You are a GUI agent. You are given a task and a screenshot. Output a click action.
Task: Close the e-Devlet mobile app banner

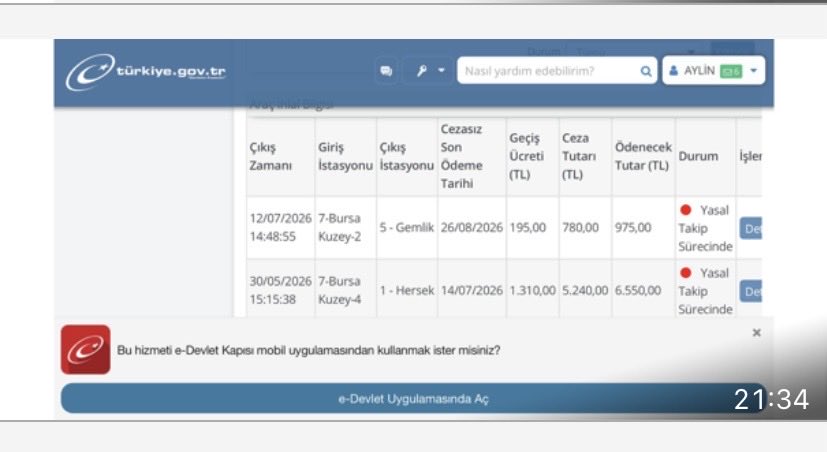coord(756,333)
